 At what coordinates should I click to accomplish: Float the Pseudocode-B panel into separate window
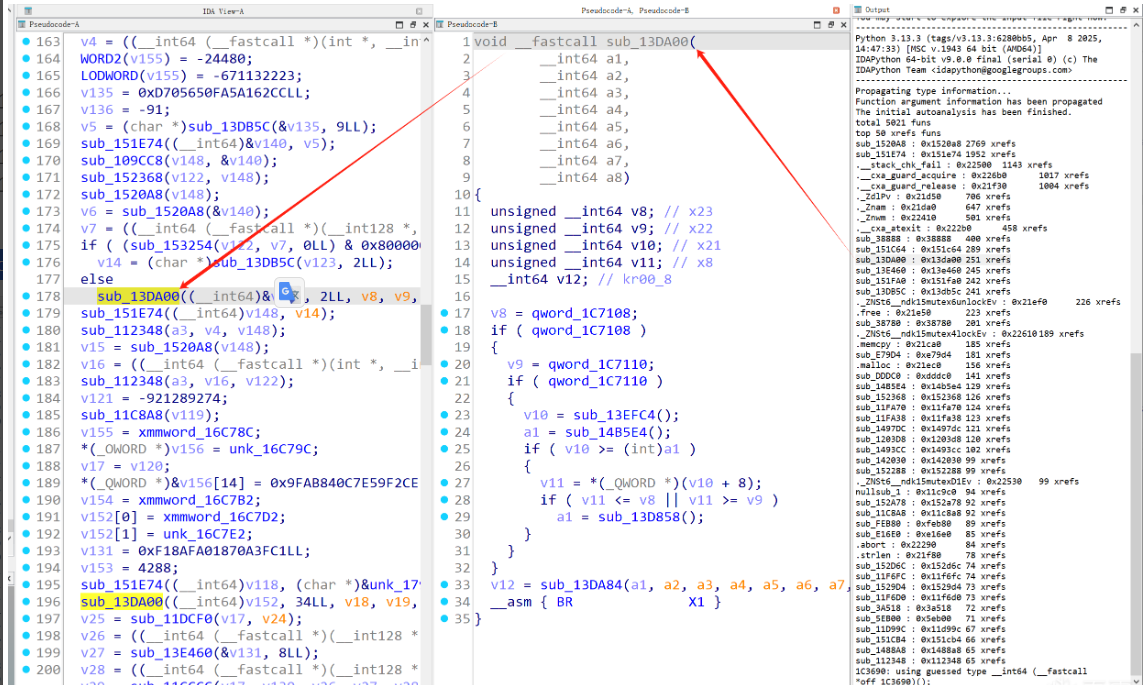(x=830, y=24)
